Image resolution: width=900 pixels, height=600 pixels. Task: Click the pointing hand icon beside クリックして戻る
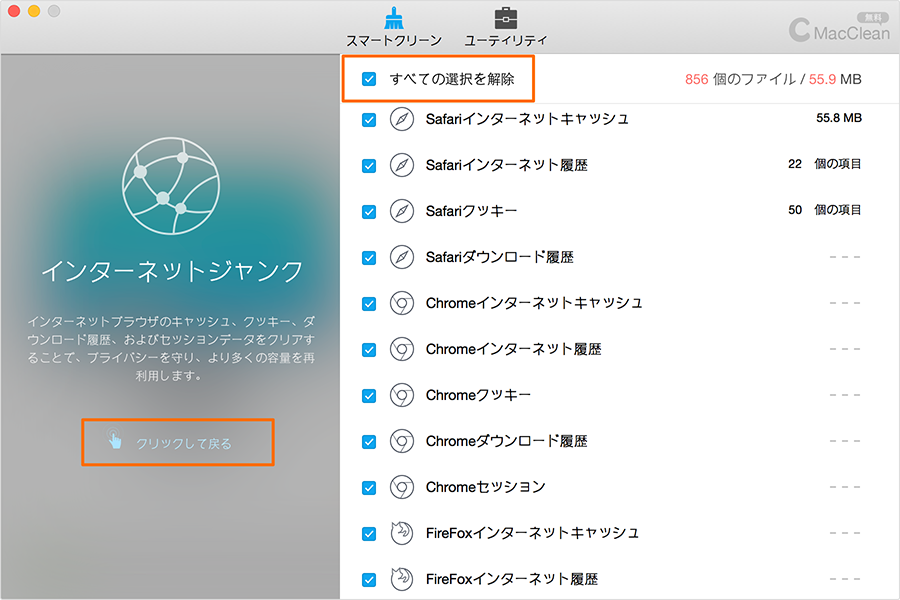[x=115, y=439]
